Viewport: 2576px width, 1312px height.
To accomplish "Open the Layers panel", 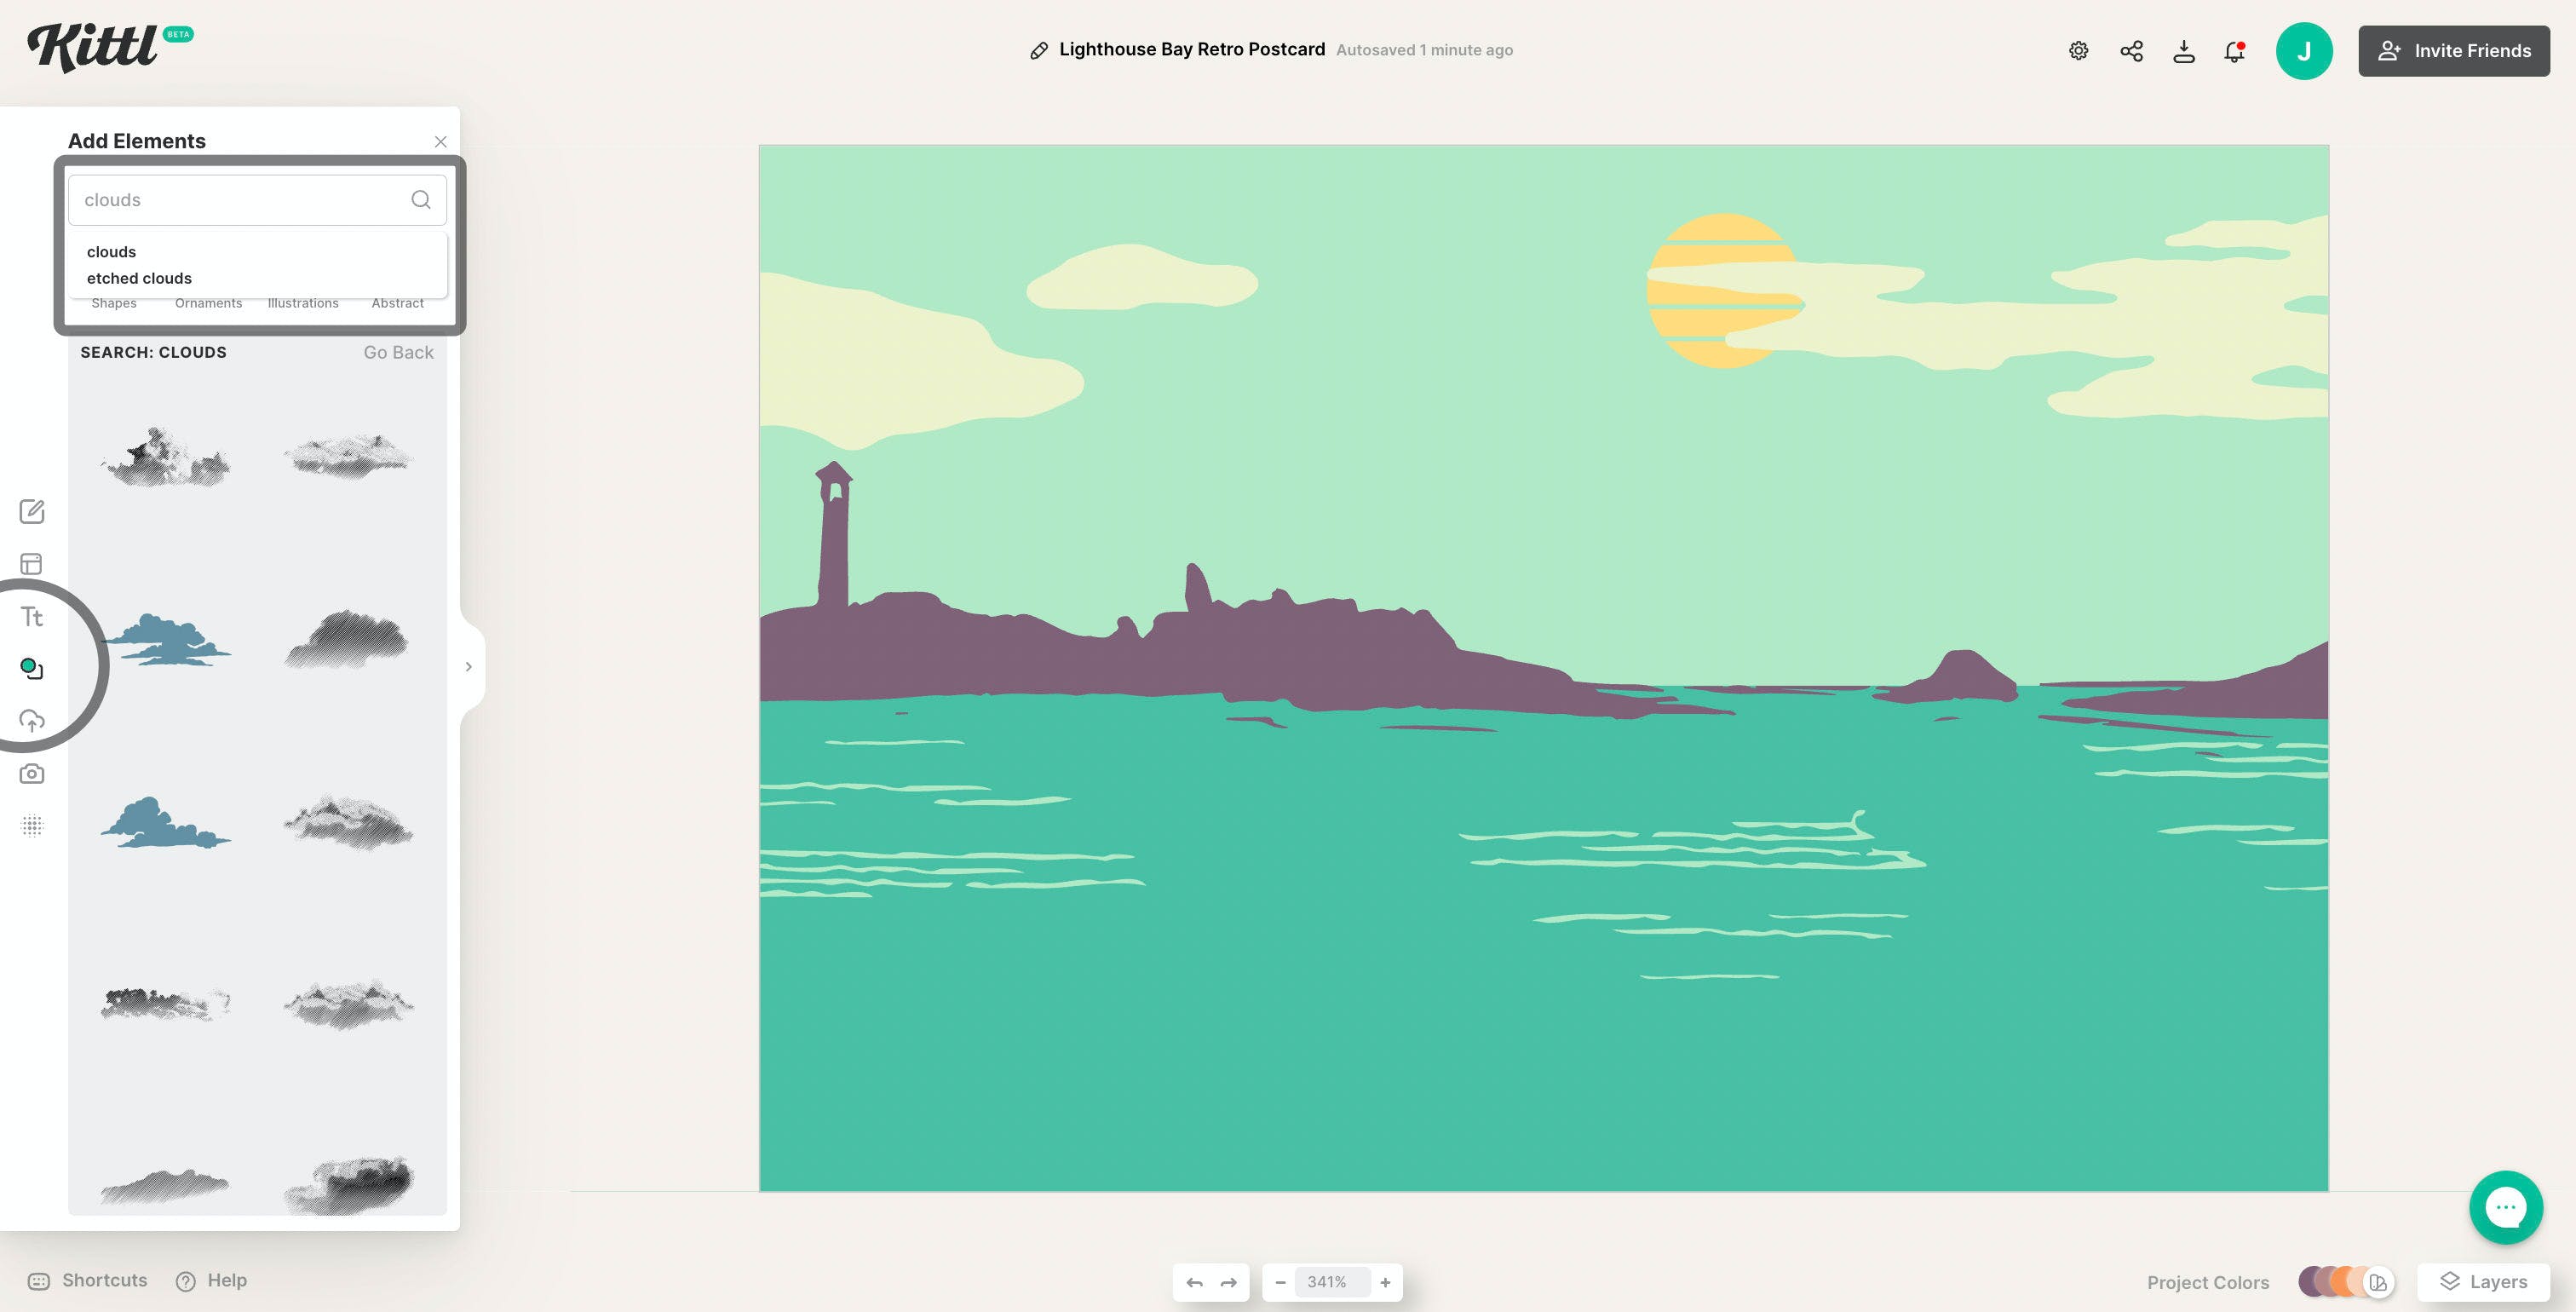I will pos(2483,1282).
